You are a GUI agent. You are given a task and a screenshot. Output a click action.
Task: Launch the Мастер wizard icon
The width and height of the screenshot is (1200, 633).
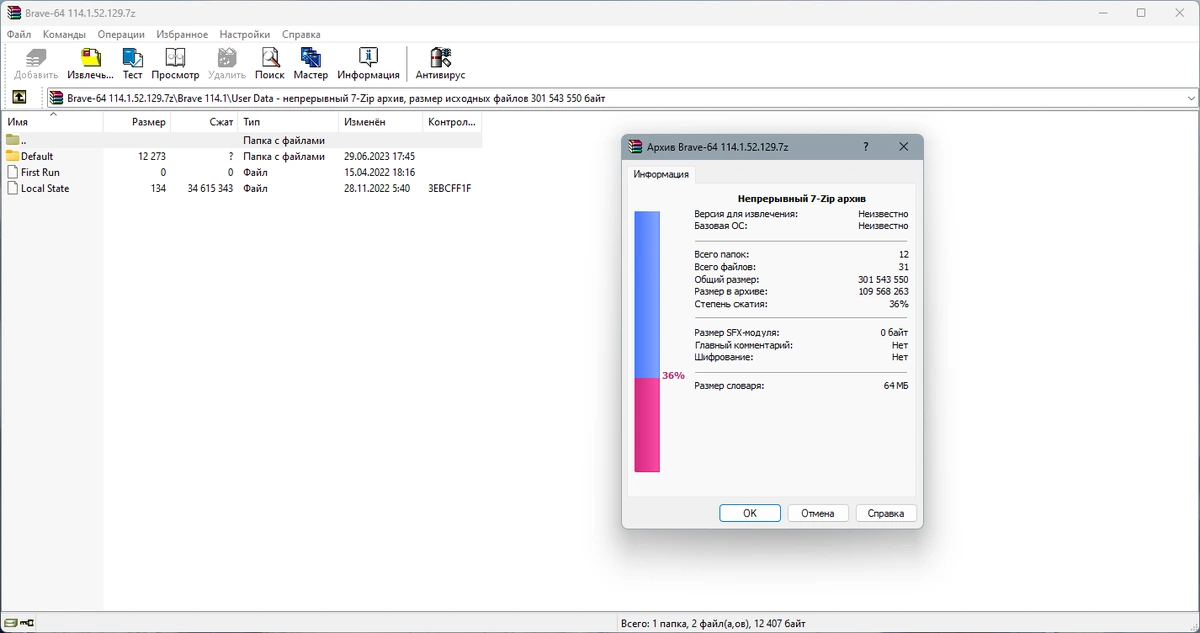pyautogui.click(x=311, y=57)
